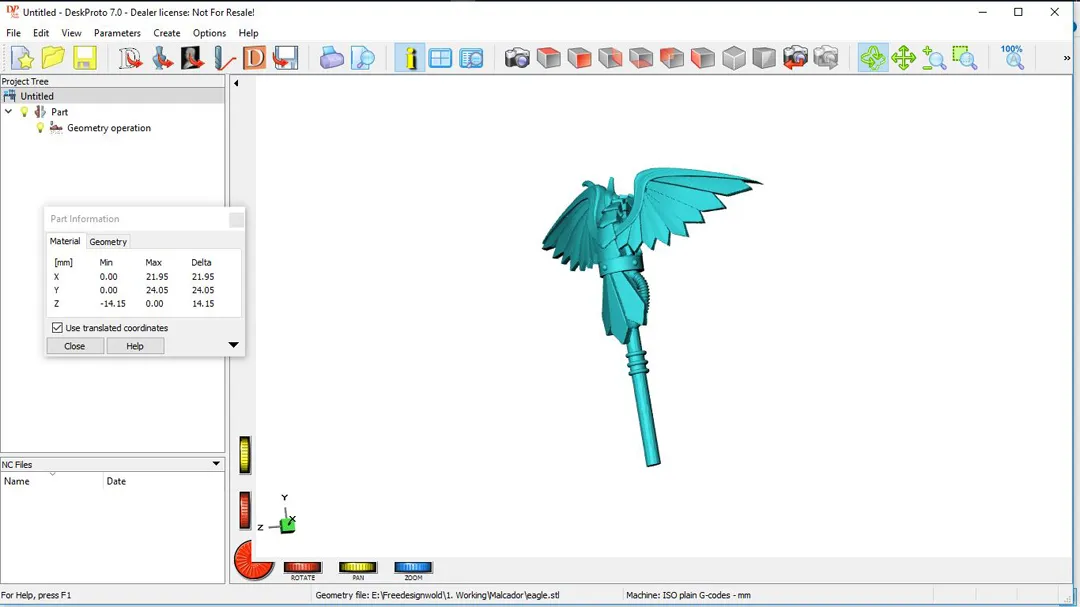Open the View menu

coord(71,32)
